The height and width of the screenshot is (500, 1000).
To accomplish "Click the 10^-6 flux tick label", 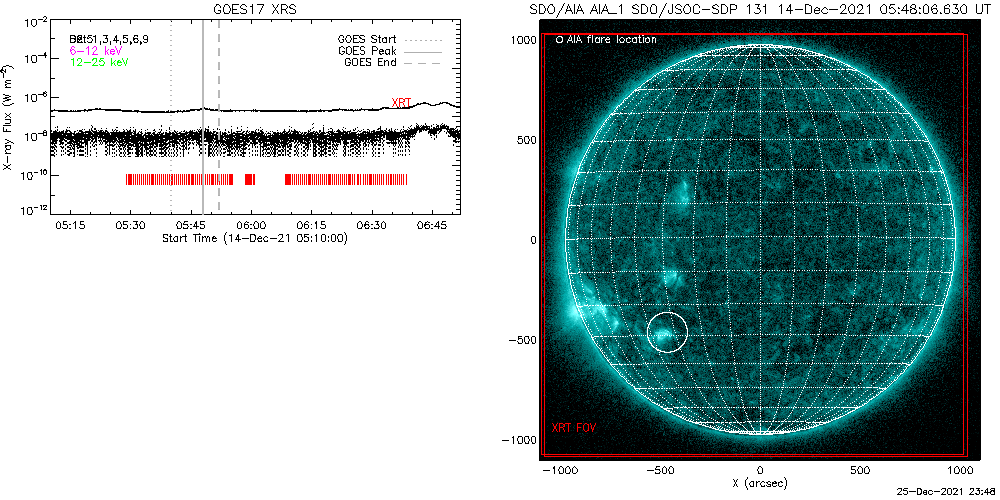I will point(35,97).
